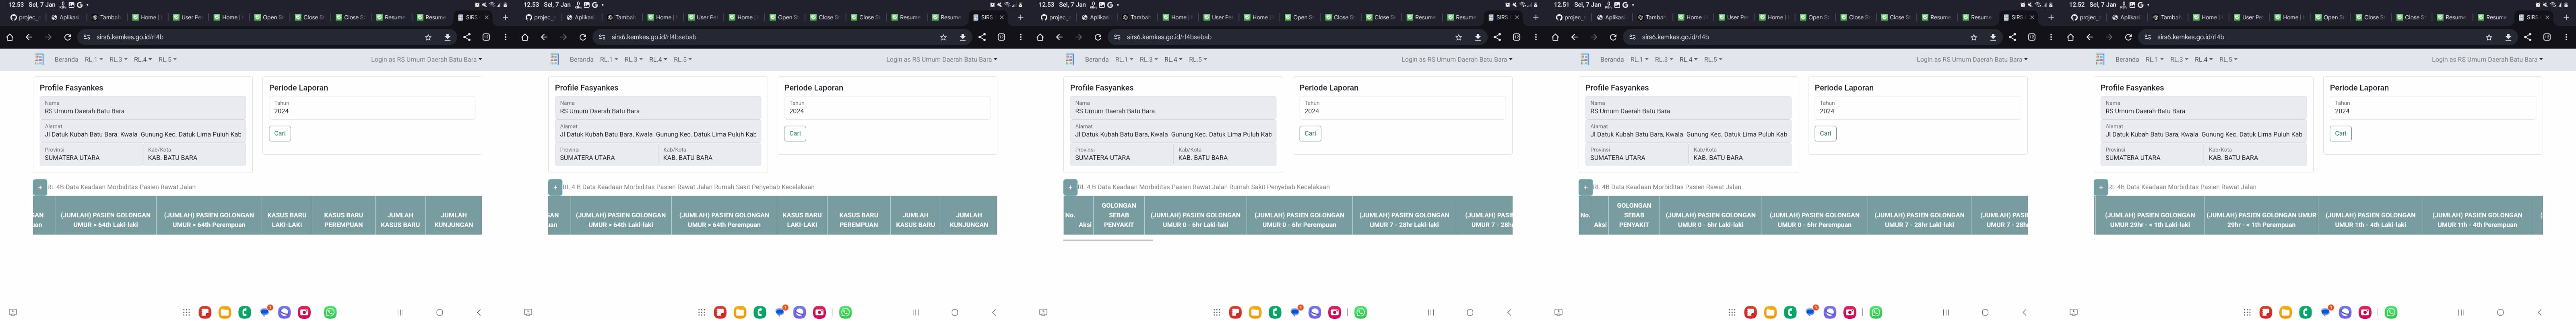Image resolution: width=2576 pixels, height=322 pixels.
Task: Click 'GOLONGAN SEBAB PENYAKIT' header in the 12.51 window
Action: 1634,215
